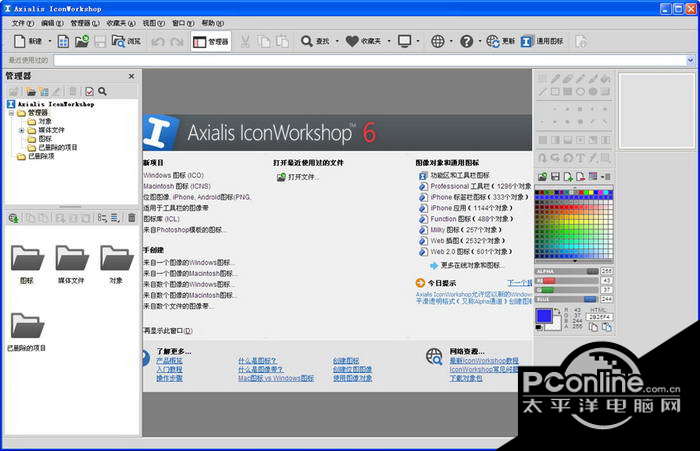Select the 已删除项 tree folder
Screen dimensions: 700x451
(x=35, y=156)
